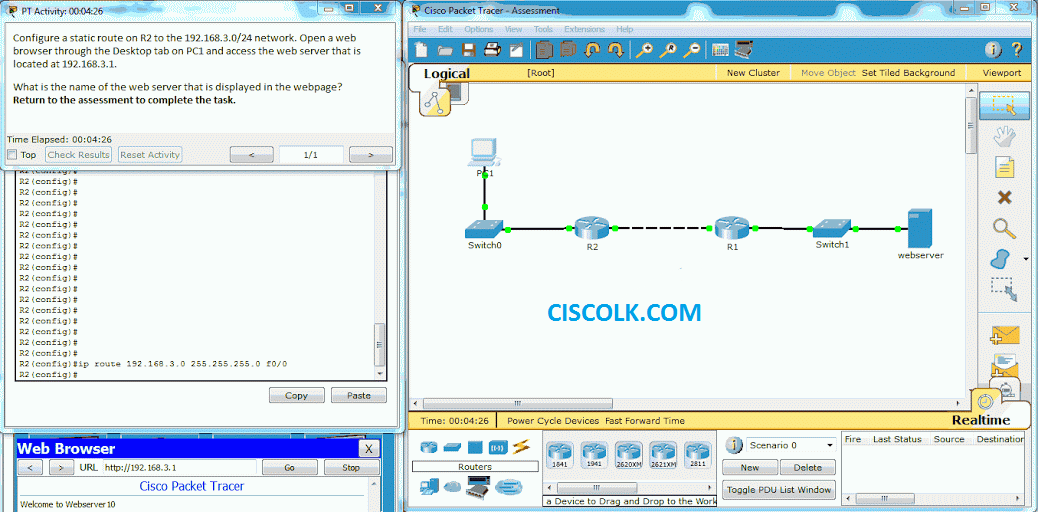Click the Print icon in toolbar
Image resolution: width=1038 pixels, height=512 pixels.
coord(492,50)
